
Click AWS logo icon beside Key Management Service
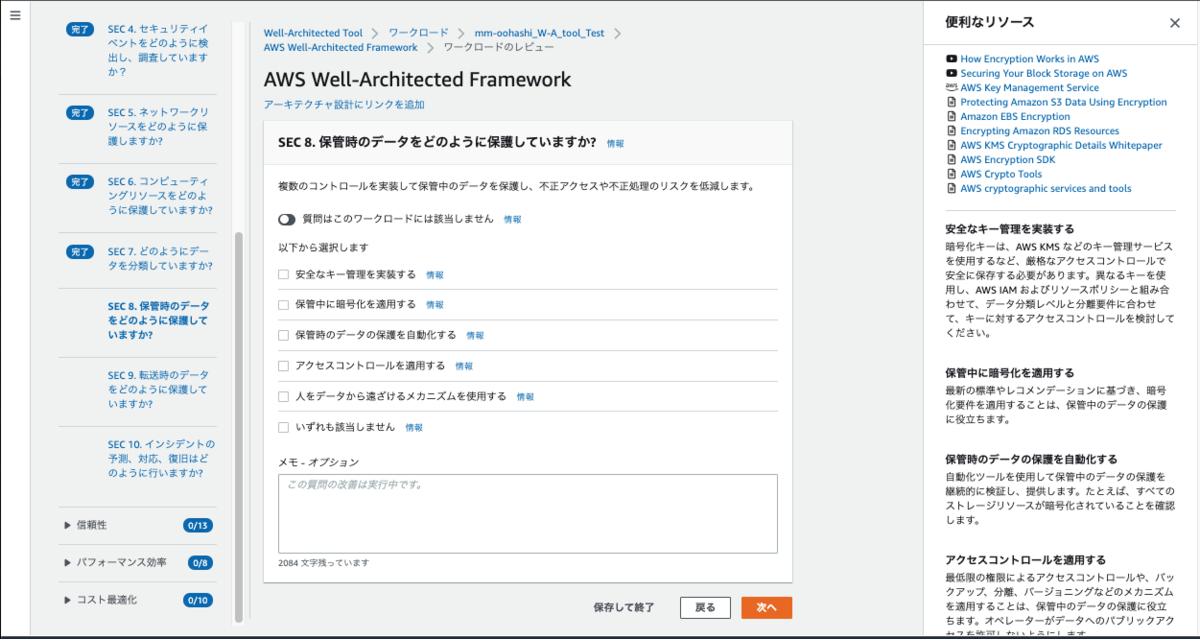tap(951, 87)
